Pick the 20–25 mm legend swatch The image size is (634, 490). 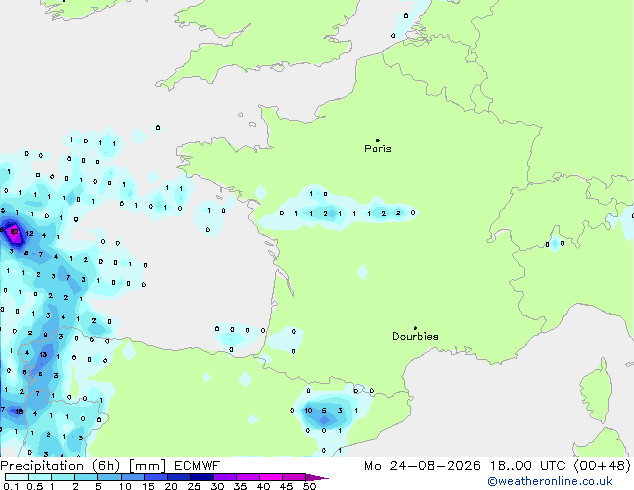click(178, 477)
